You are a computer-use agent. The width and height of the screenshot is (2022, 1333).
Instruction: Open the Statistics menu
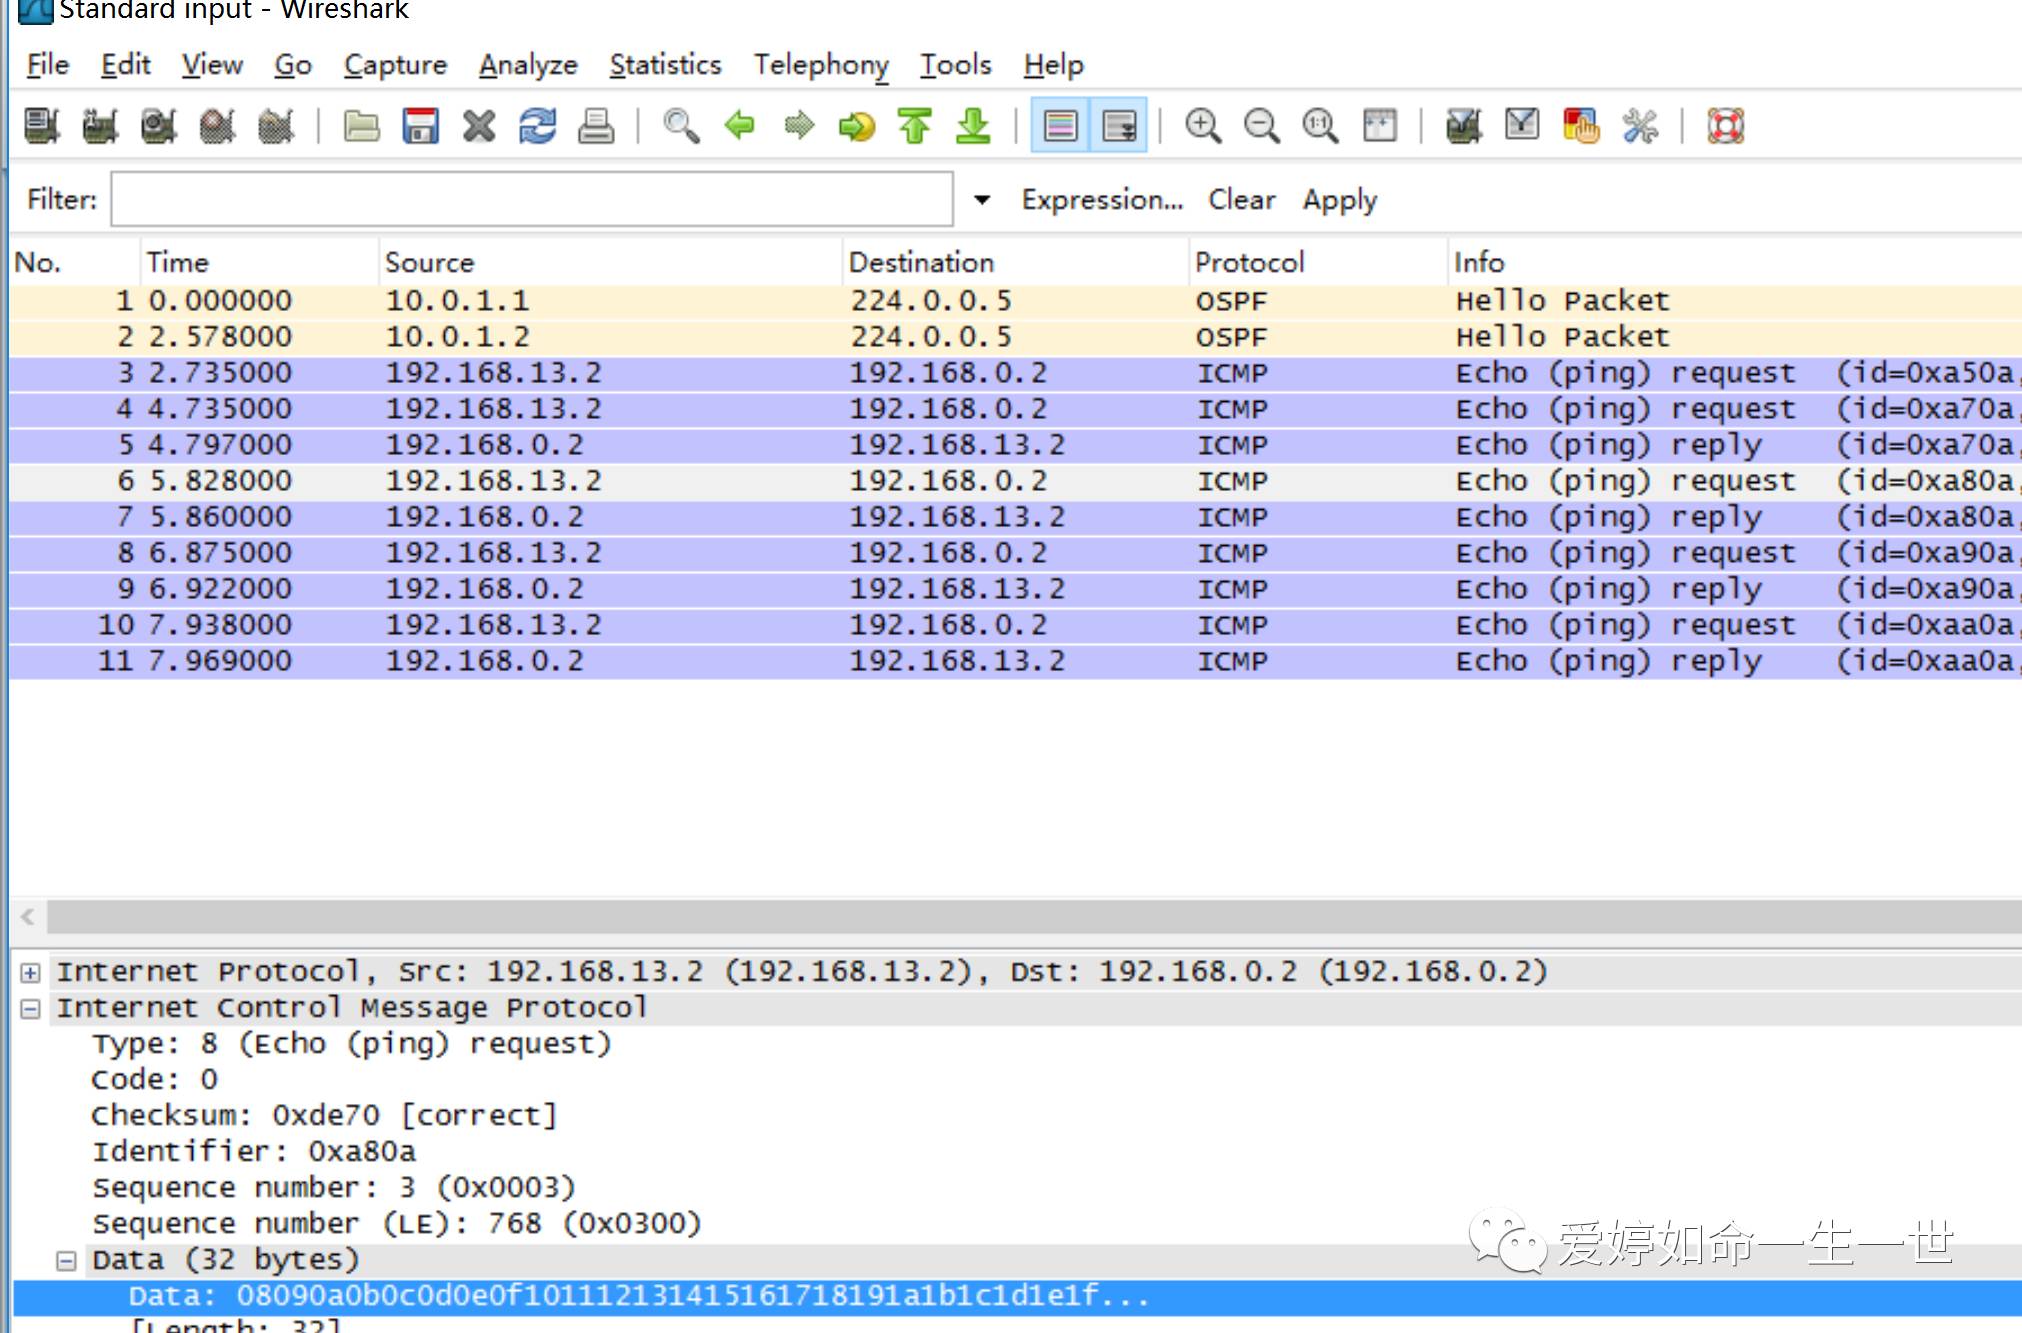pyautogui.click(x=665, y=65)
